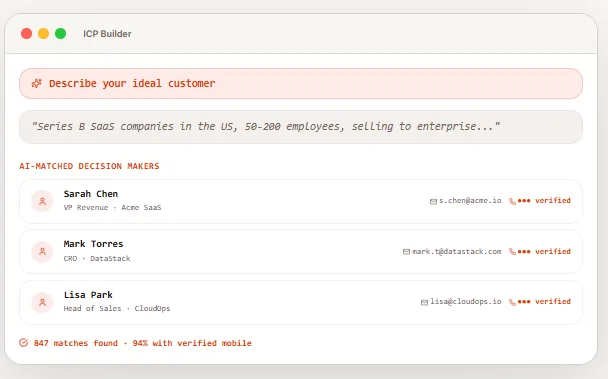Viewport: 608px width, 379px height.
Task: Click Sarah Chen's avatar icon
Action: coord(42,201)
